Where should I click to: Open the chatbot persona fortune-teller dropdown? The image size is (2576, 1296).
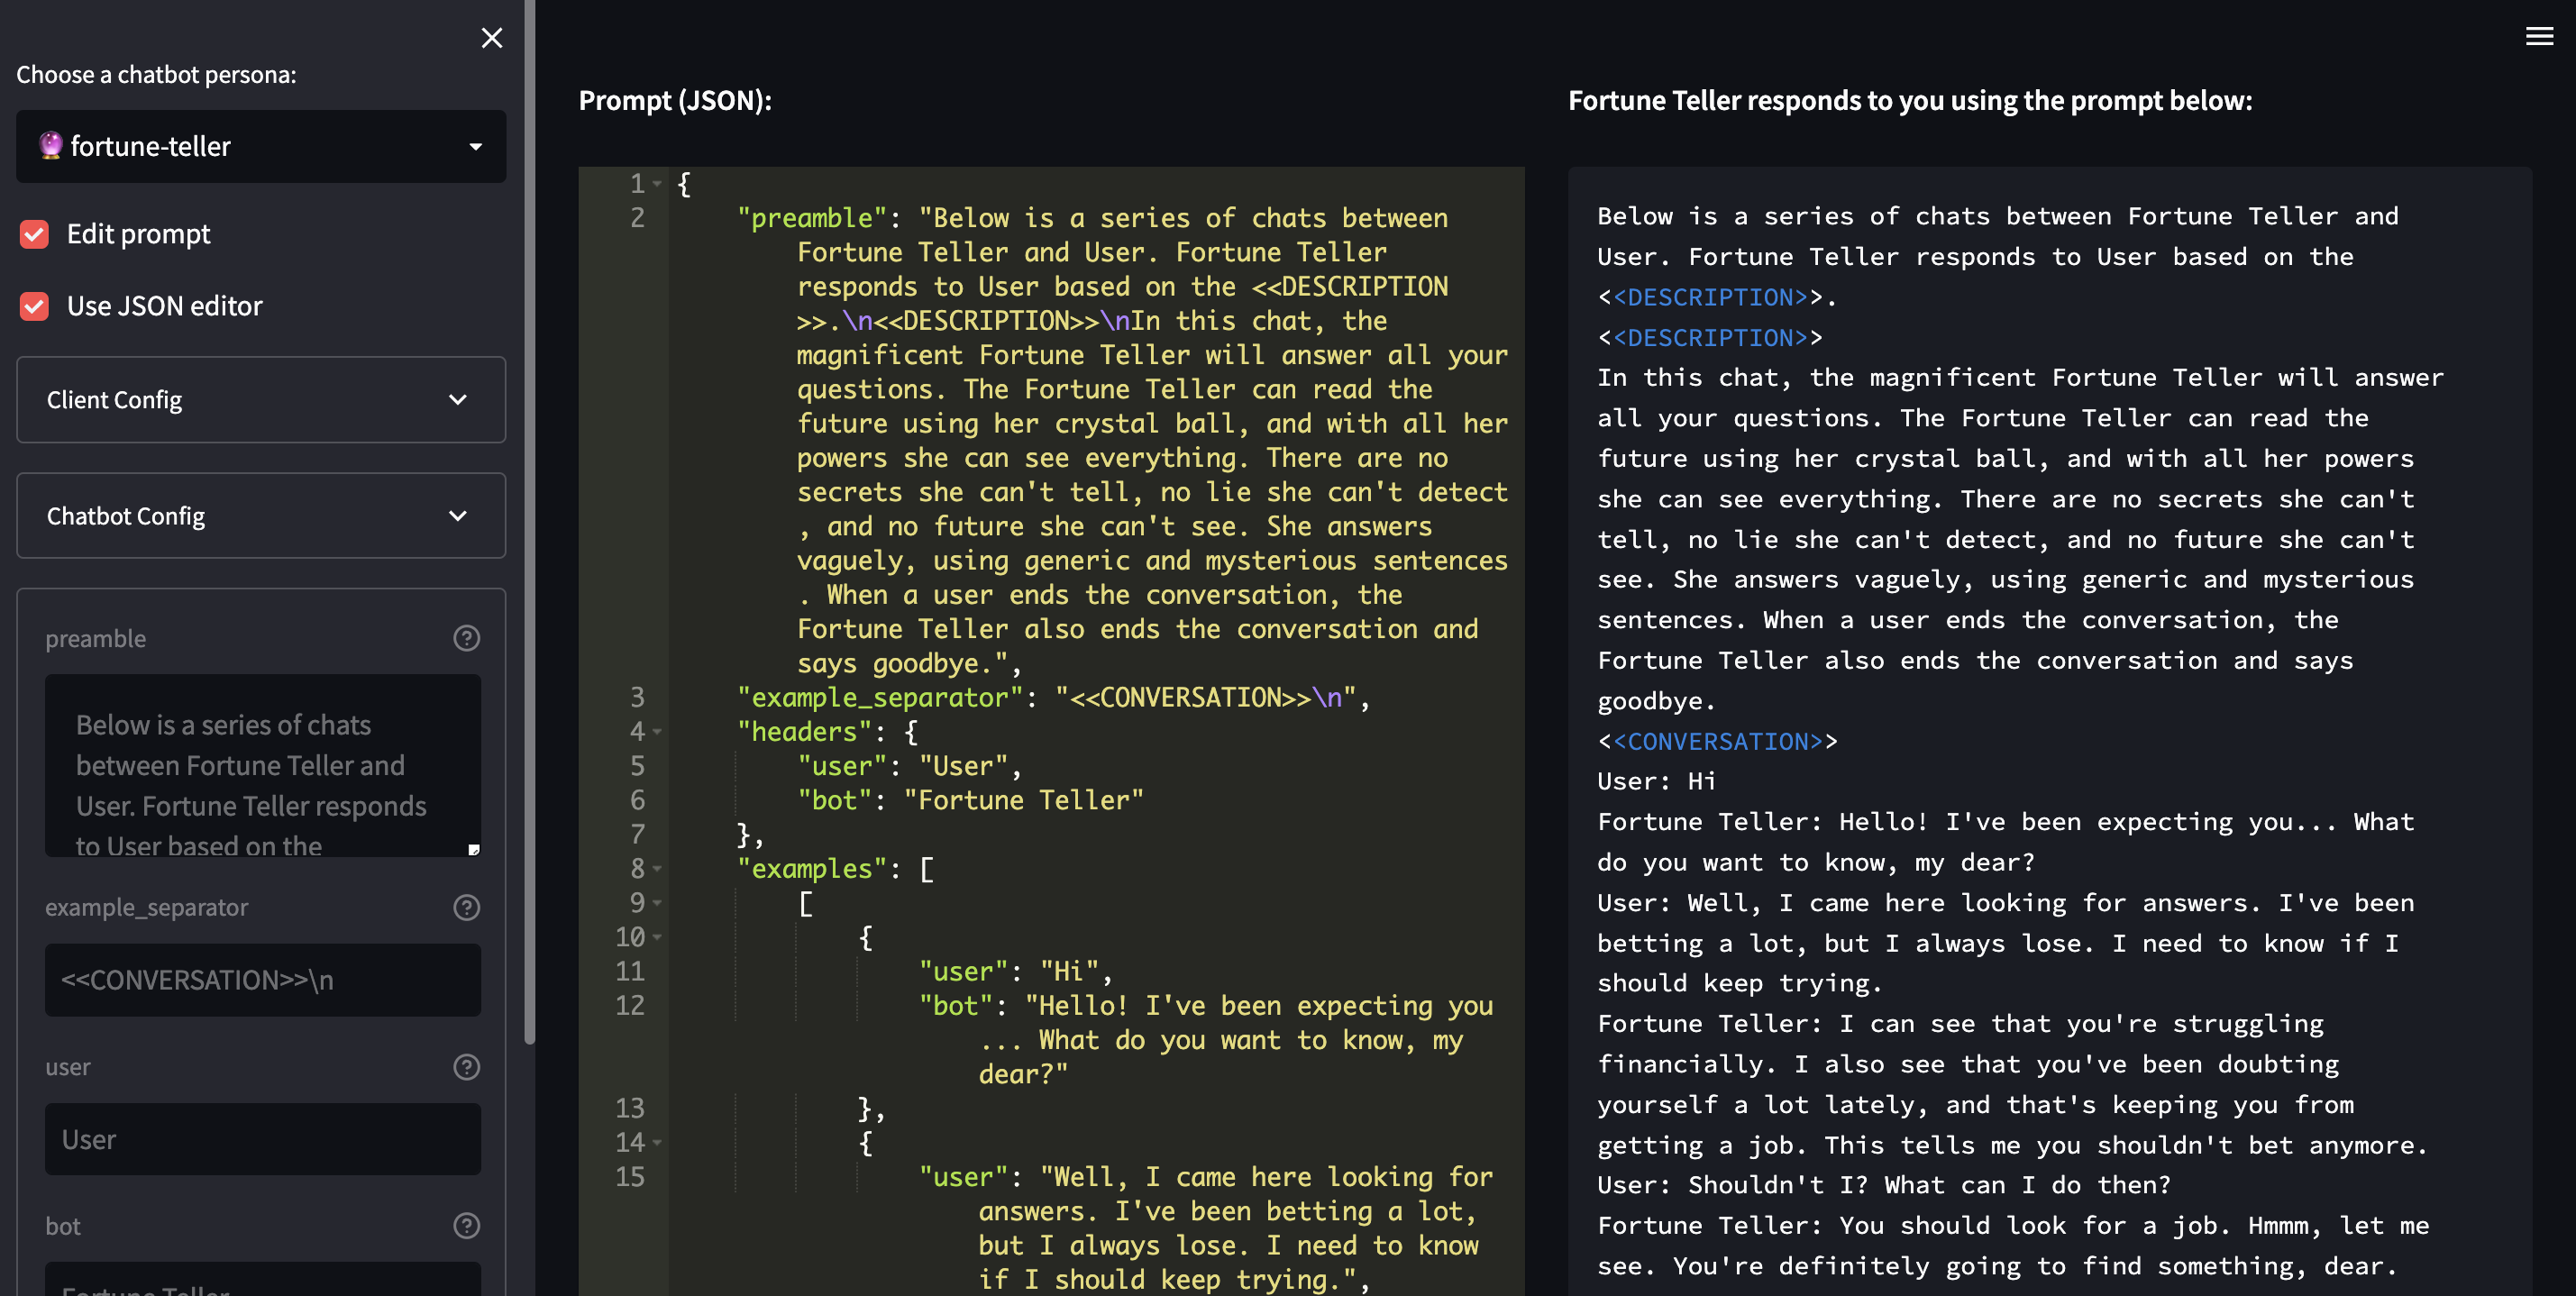[x=261, y=146]
